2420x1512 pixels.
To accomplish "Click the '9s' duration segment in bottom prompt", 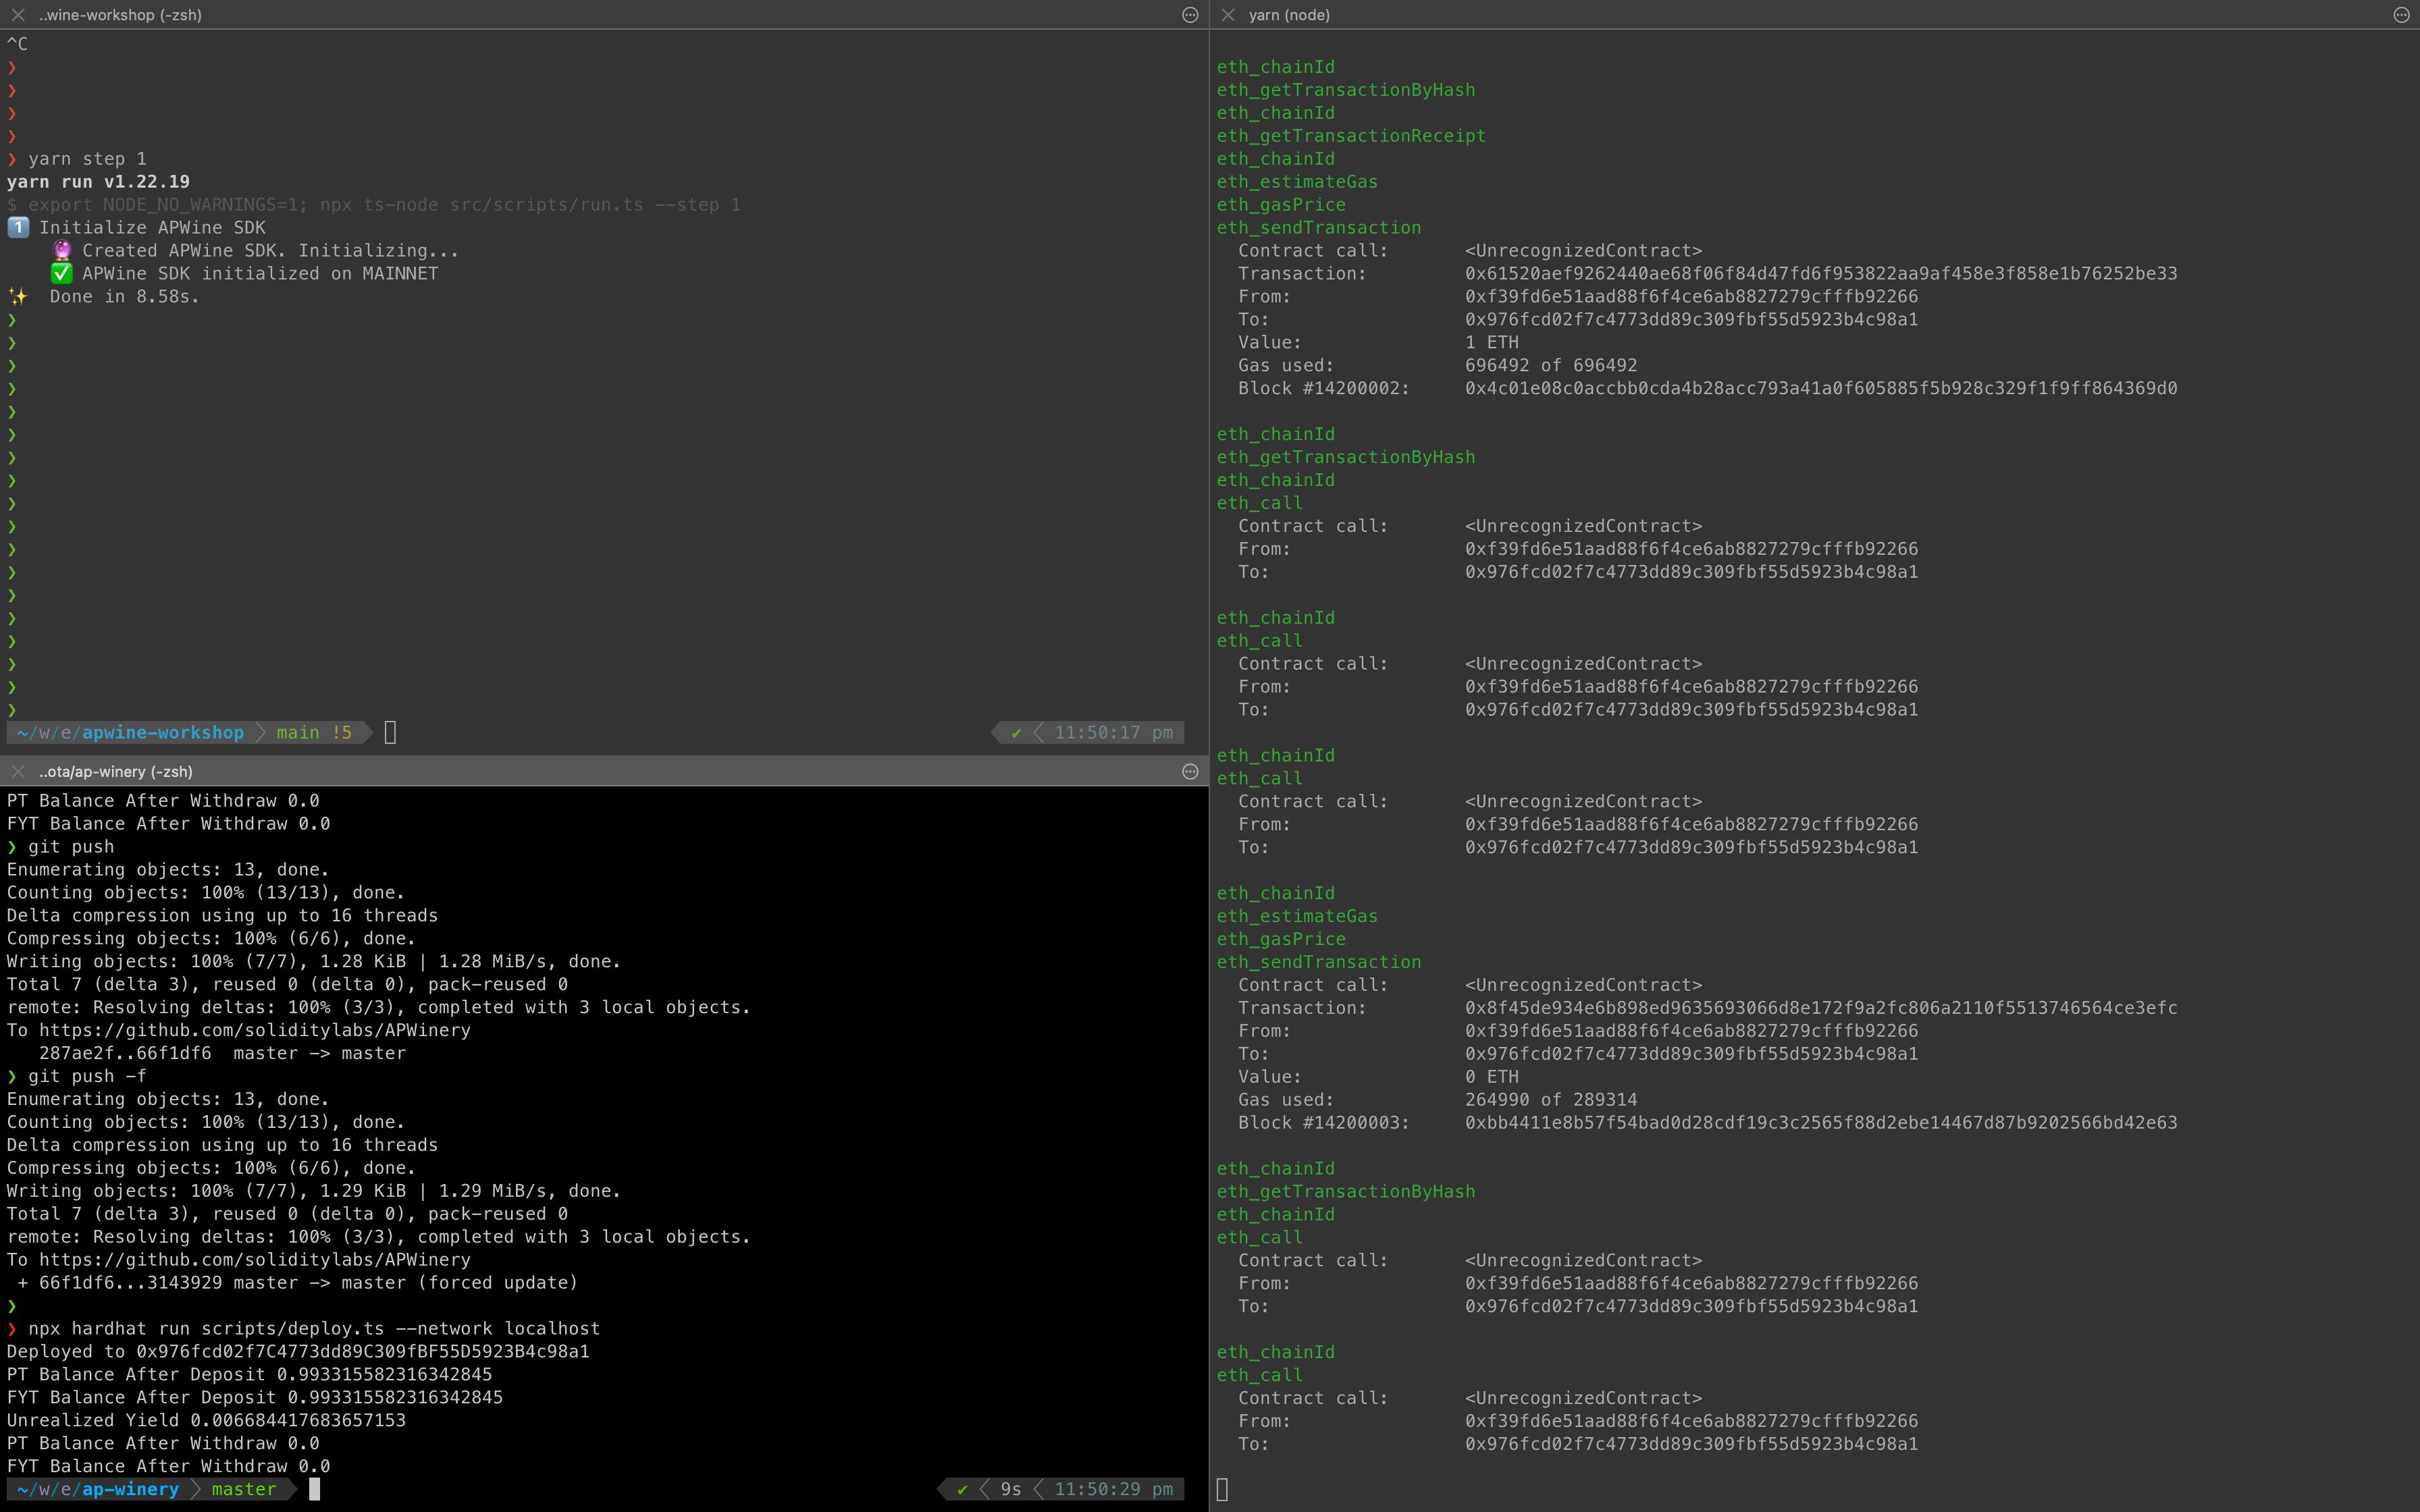I will click(x=1011, y=1489).
